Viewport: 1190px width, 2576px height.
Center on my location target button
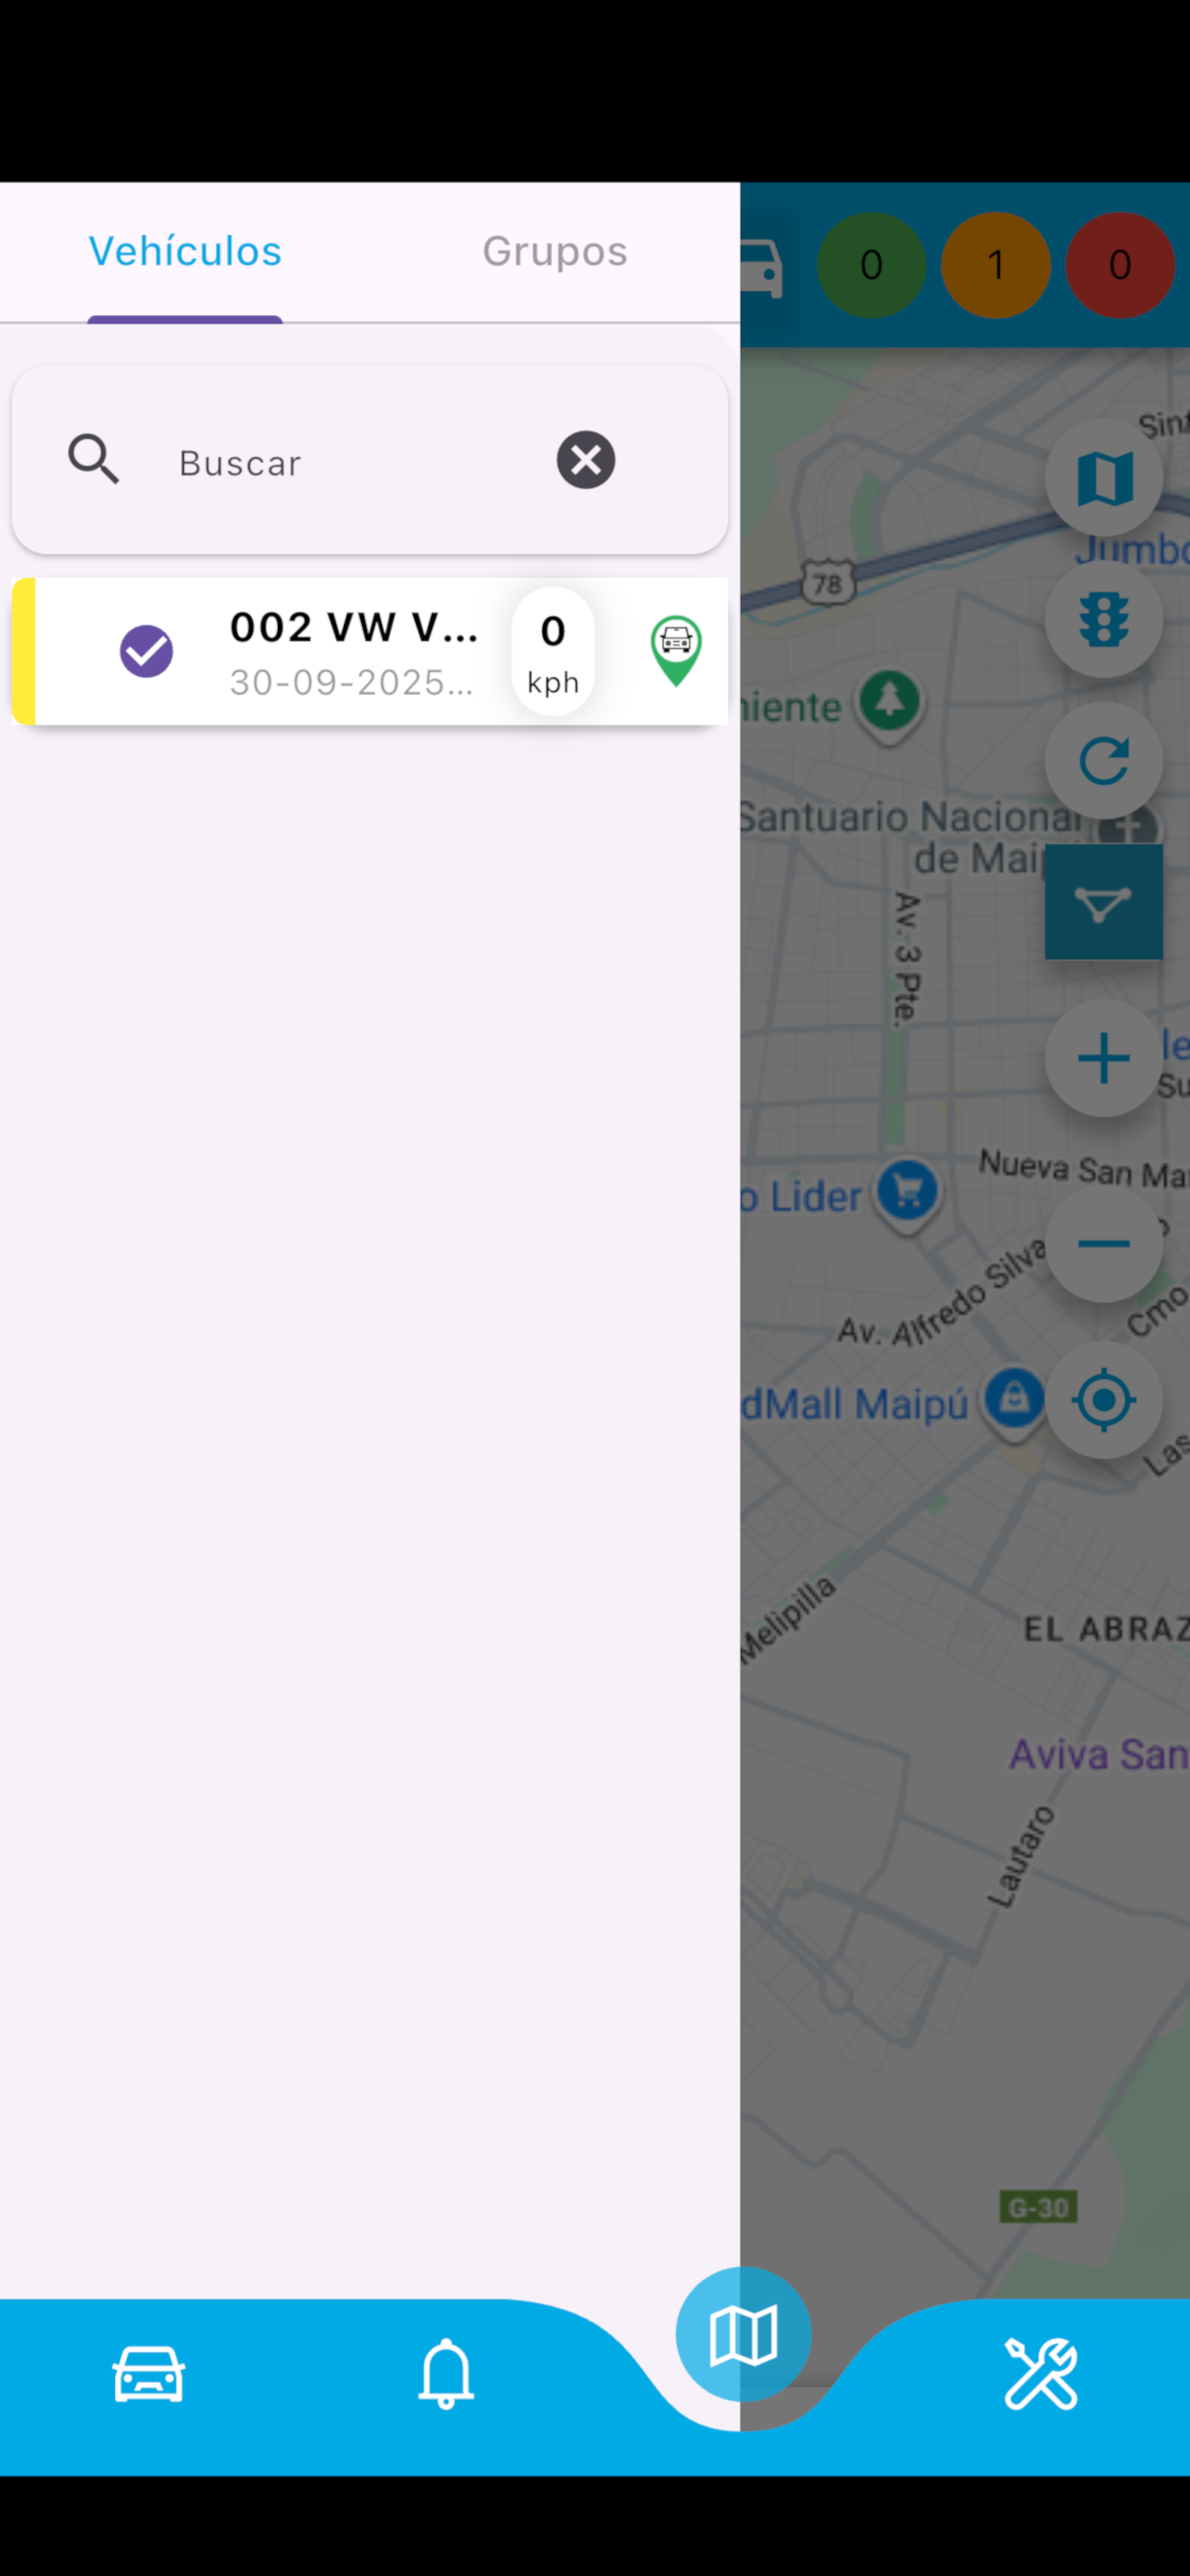[x=1104, y=1400]
